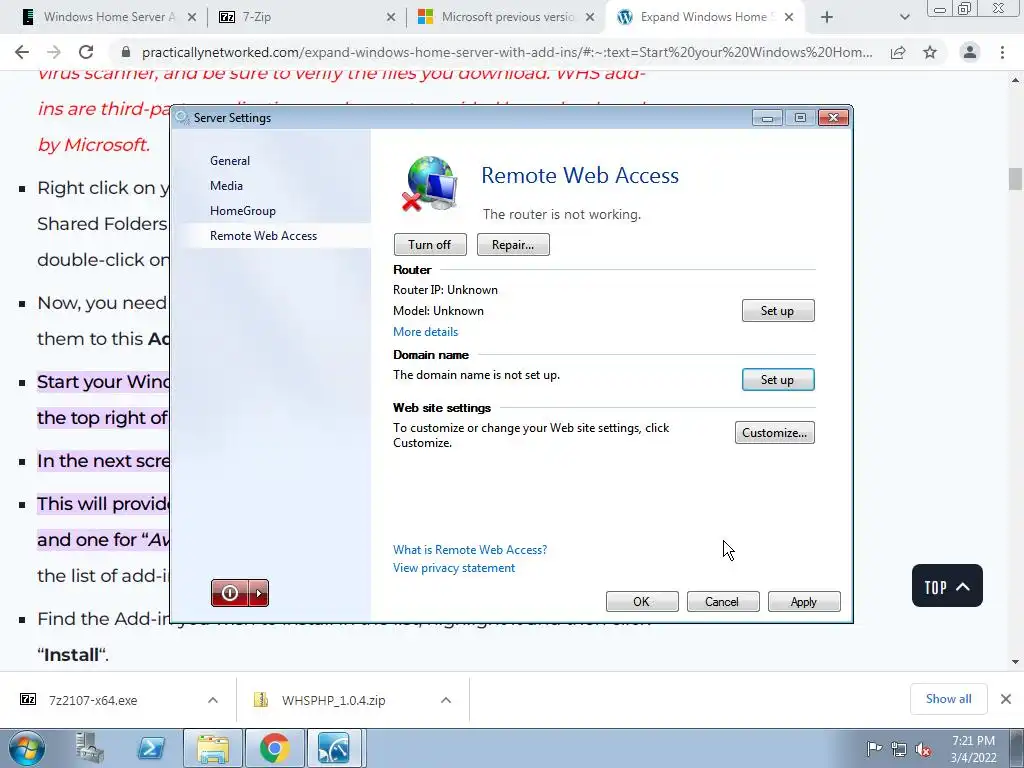The height and width of the screenshot is (768, 1024).
Task: Go forward in browser history
Action: point(54,52)
